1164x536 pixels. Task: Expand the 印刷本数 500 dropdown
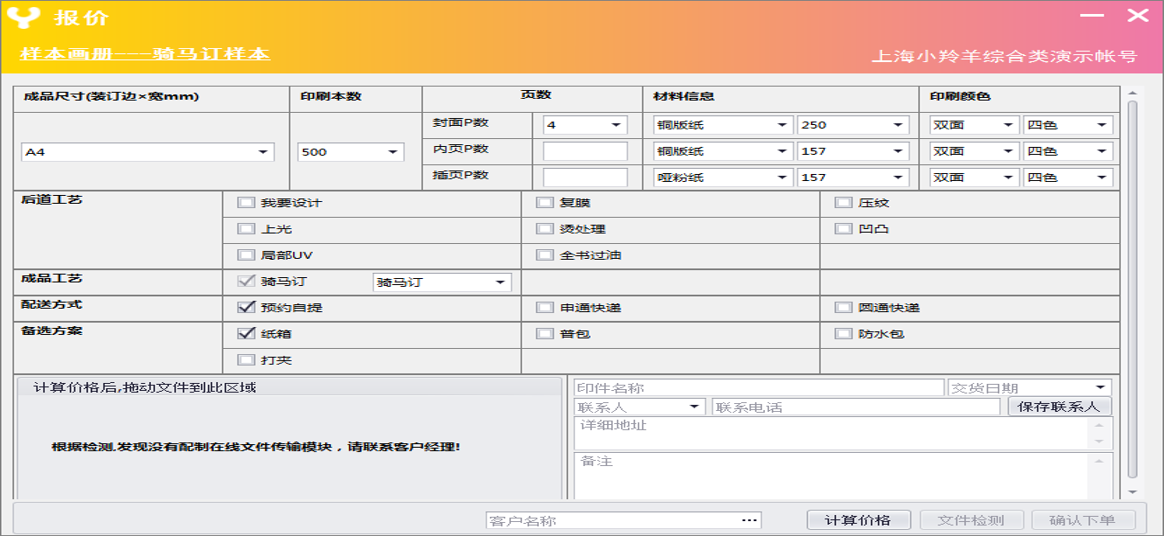click(390, 152)
